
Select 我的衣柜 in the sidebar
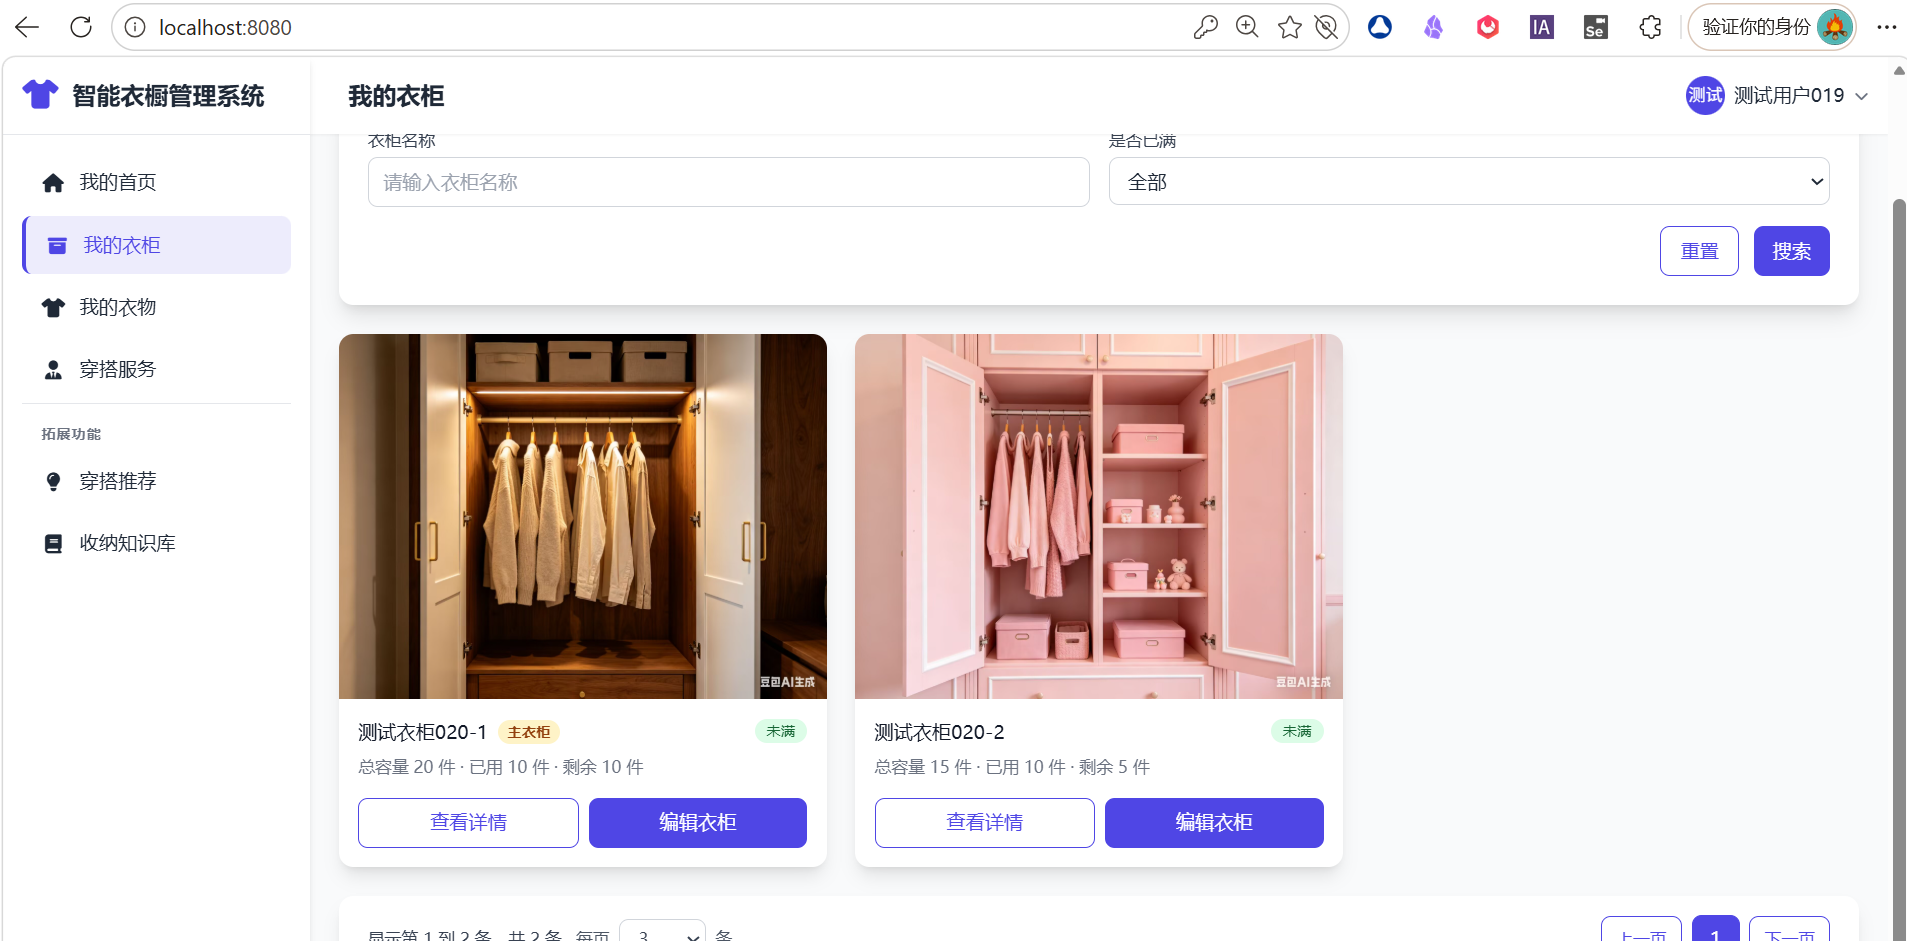tap(157, 245)
